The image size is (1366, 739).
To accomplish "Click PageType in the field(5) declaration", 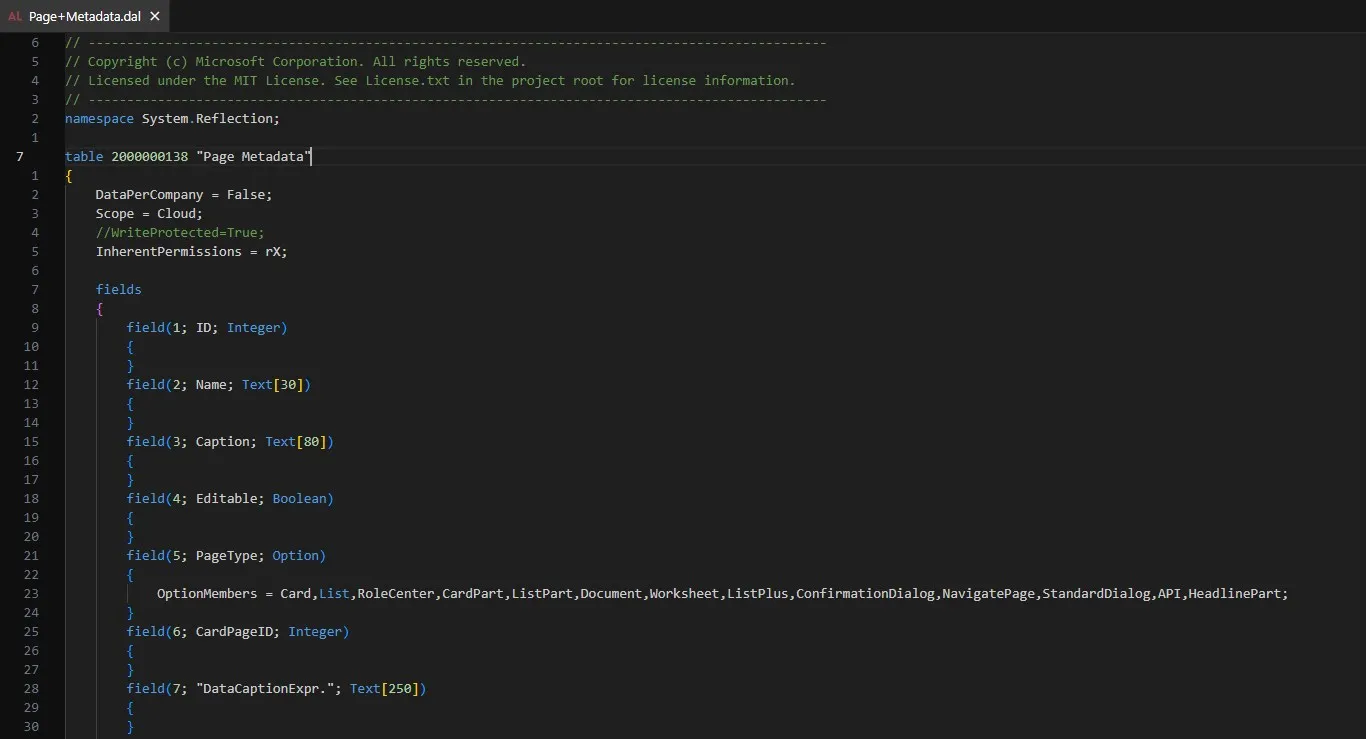I will click(x=226, y=555).
